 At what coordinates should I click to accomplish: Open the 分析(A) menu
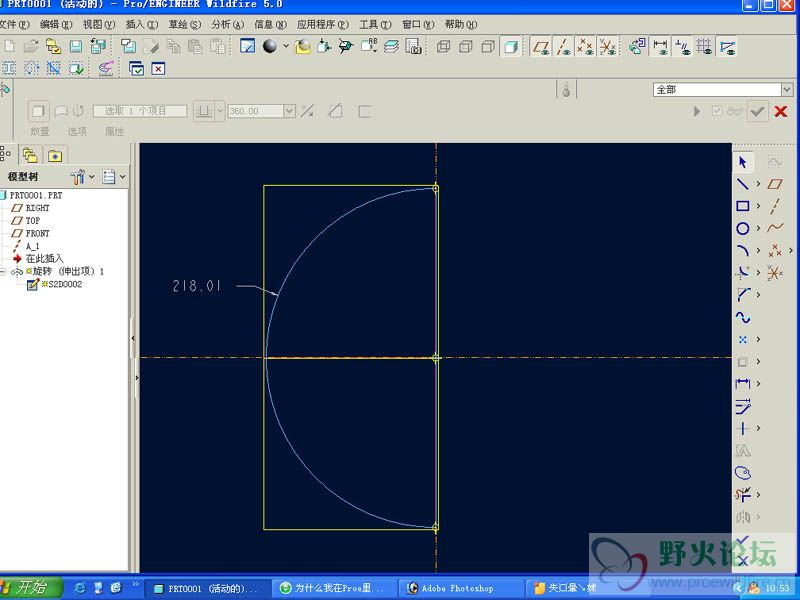(228, 24)
